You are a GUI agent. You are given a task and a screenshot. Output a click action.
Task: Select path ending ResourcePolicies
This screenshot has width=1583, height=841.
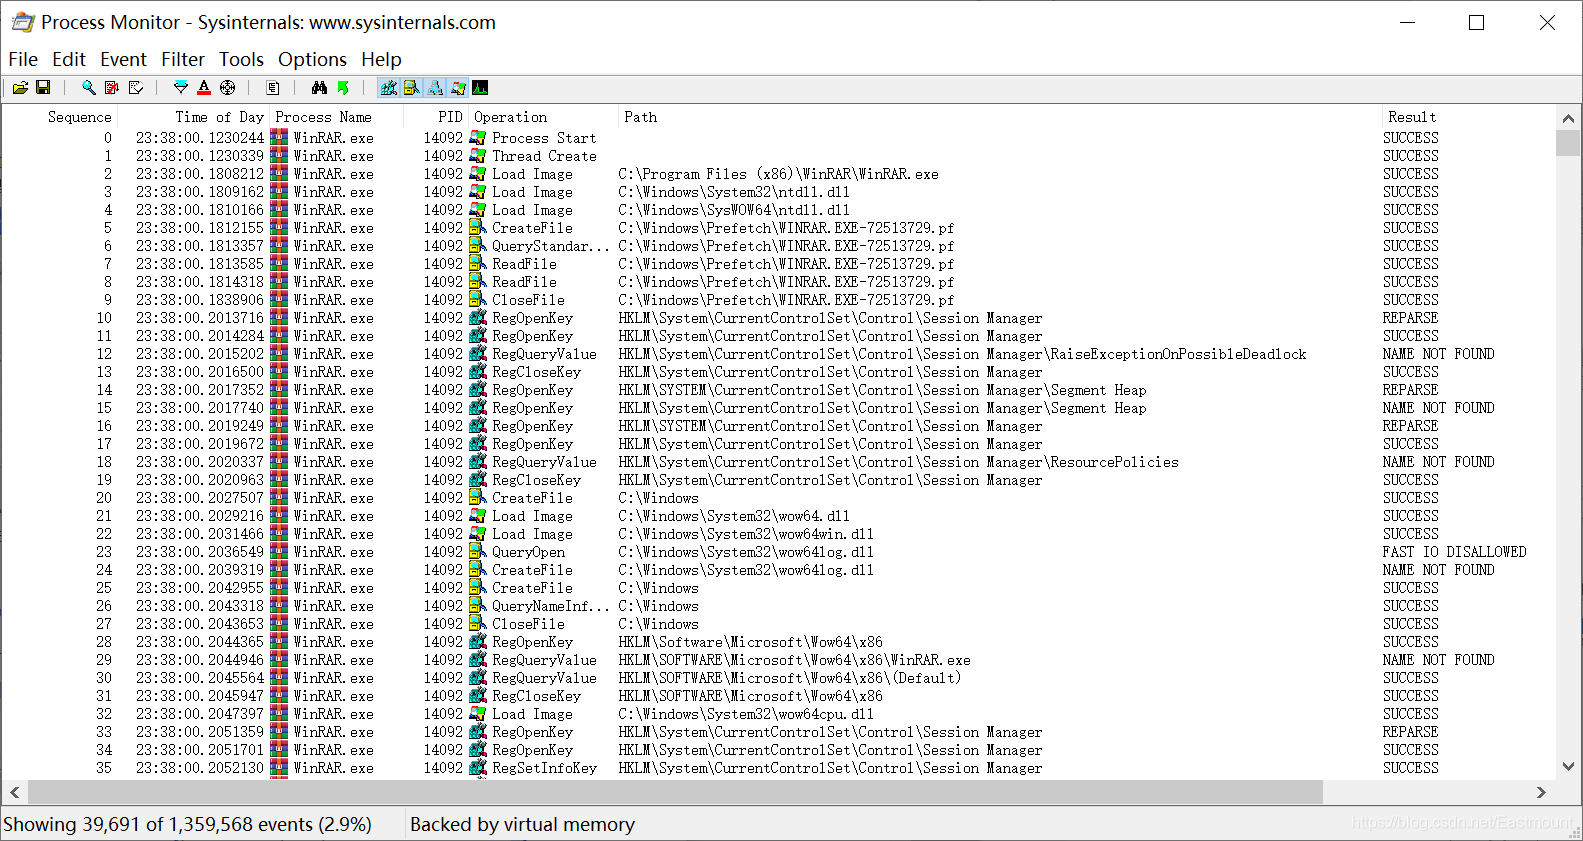(899, 462)
